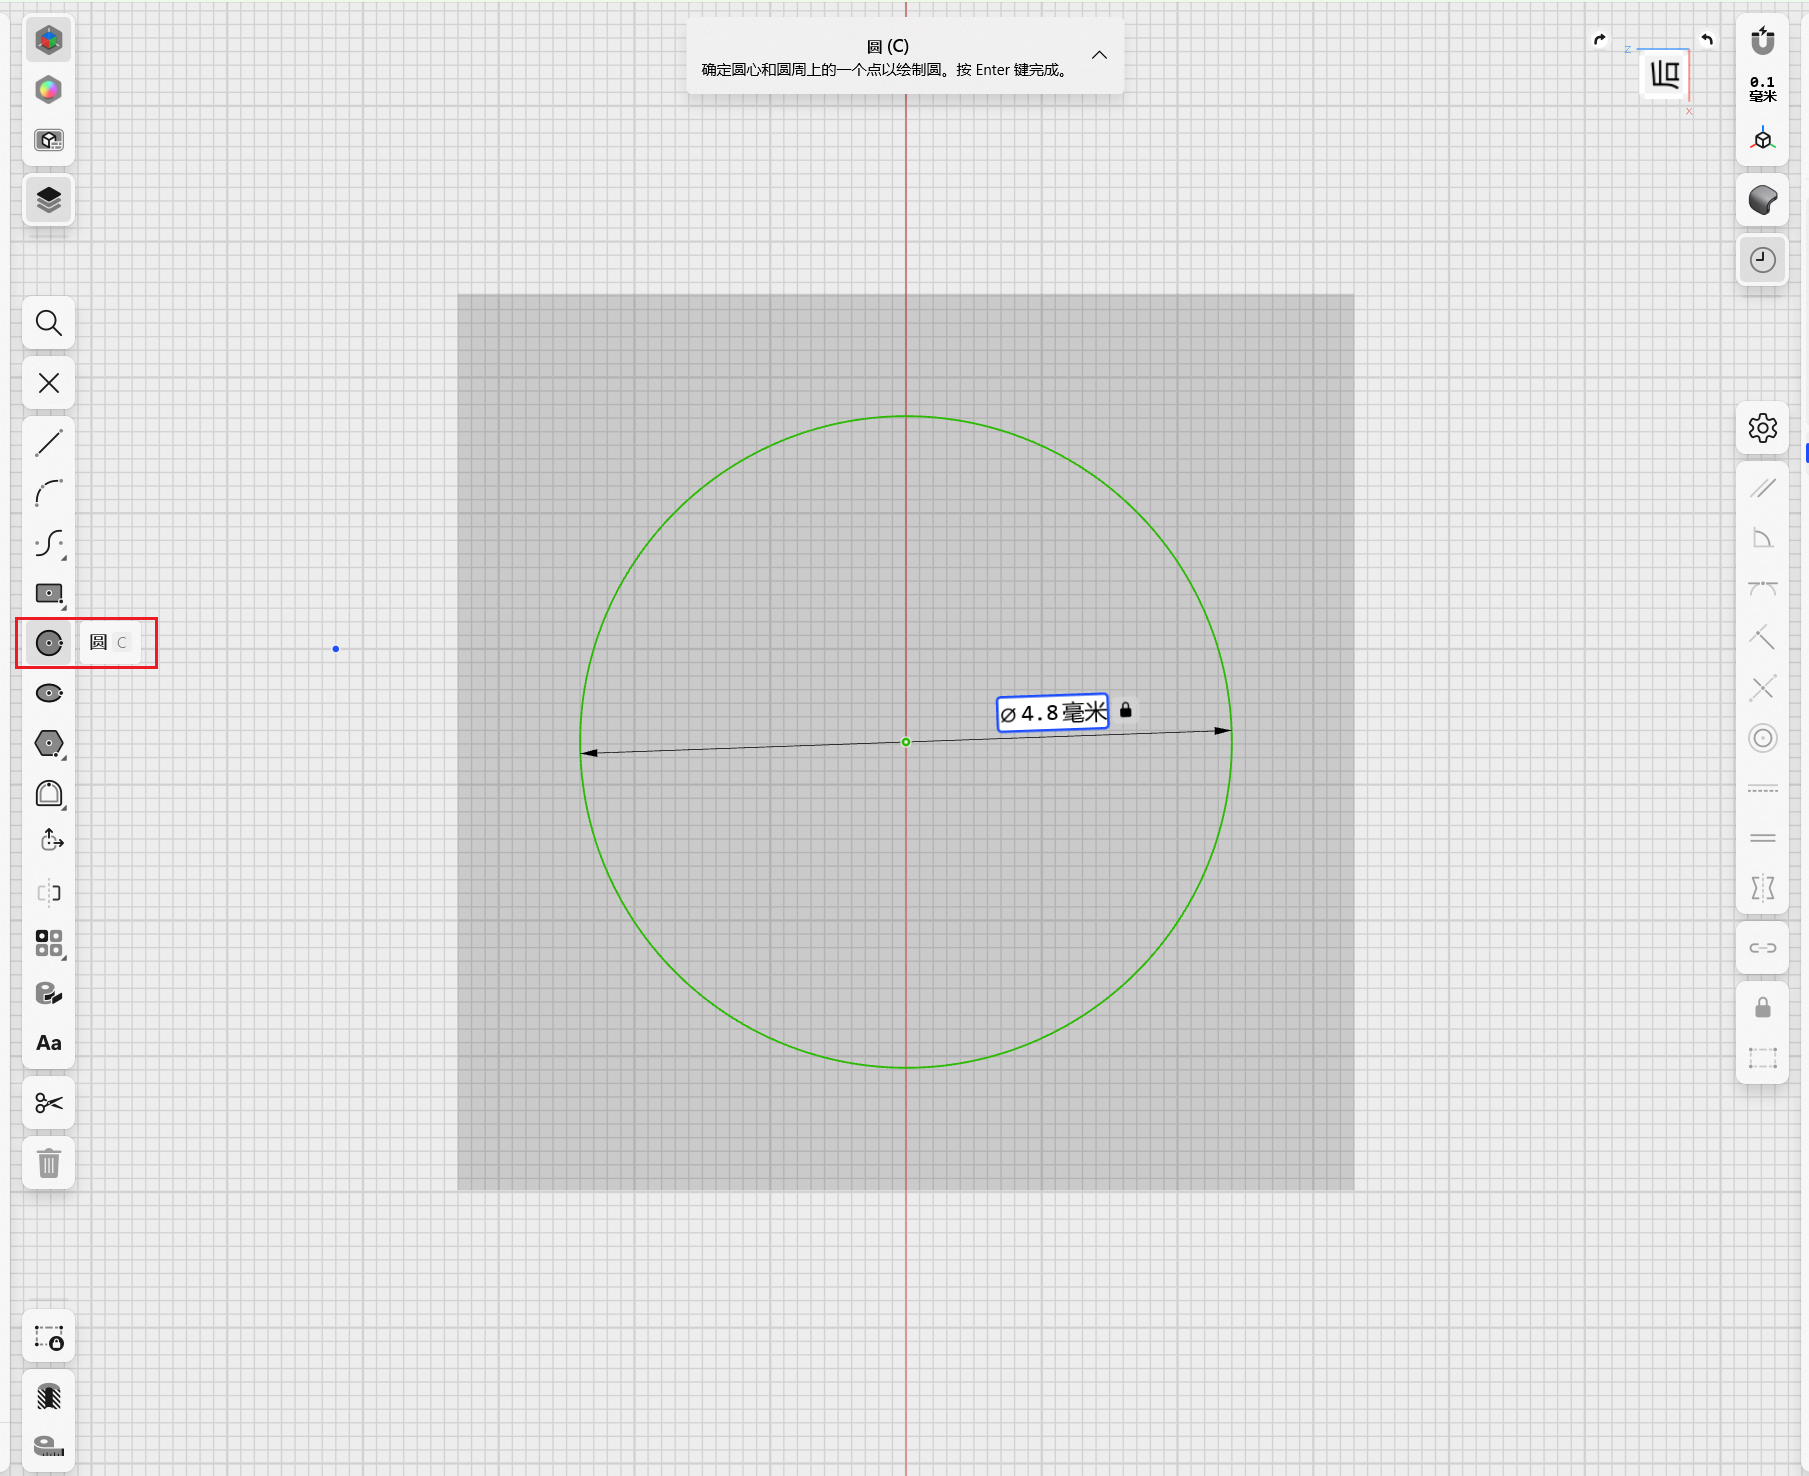Change the 0.1 毫米 grid snap value
The image size is (1809, 1476).
(1763, 90)
